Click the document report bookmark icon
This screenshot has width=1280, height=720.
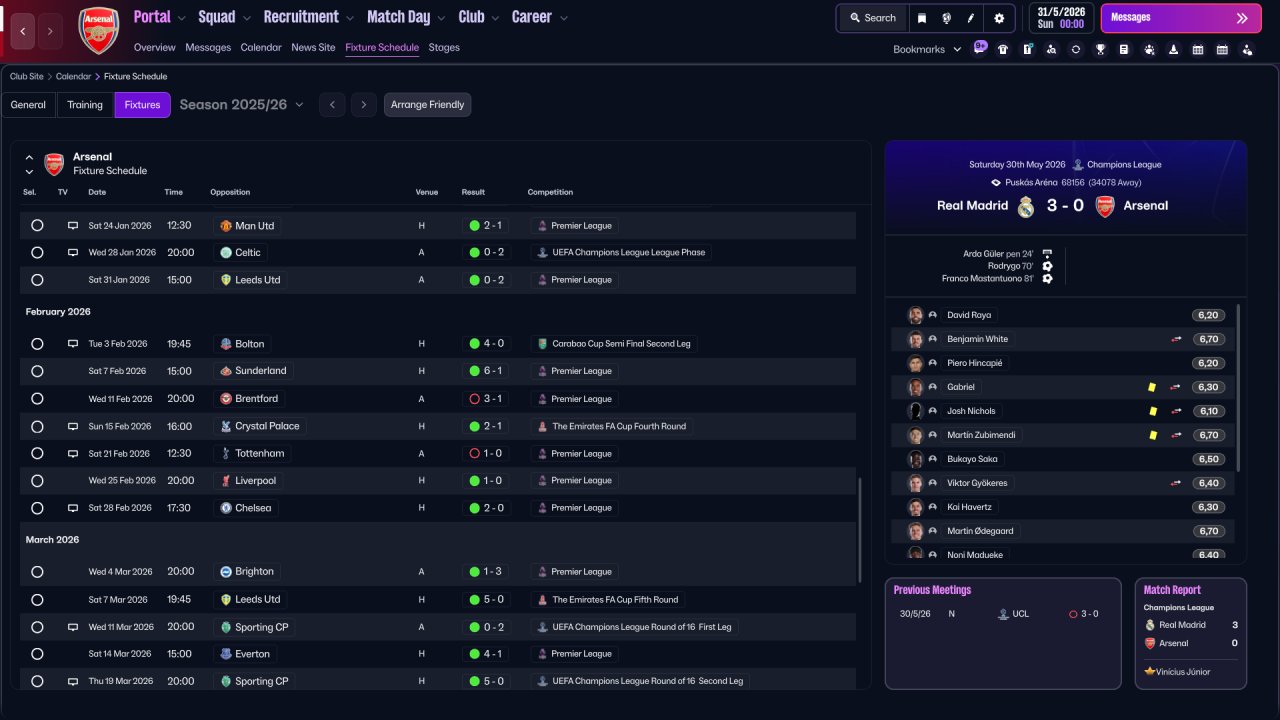click(x=1124, y=49)
